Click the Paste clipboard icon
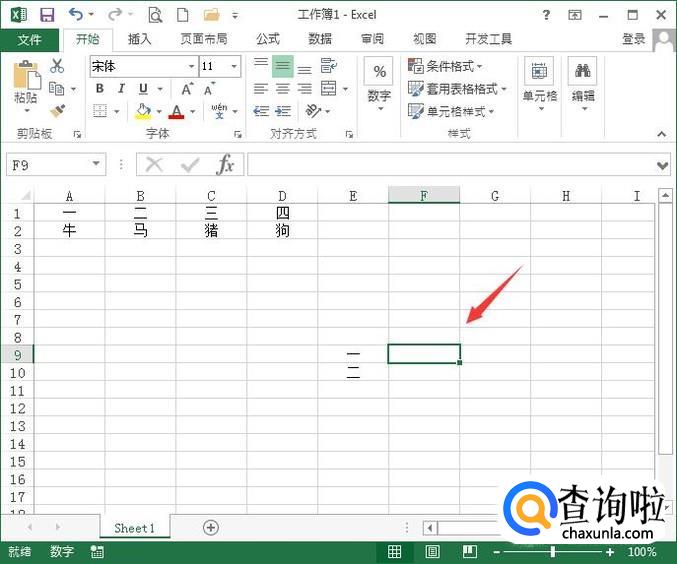 tap(26, 76)
